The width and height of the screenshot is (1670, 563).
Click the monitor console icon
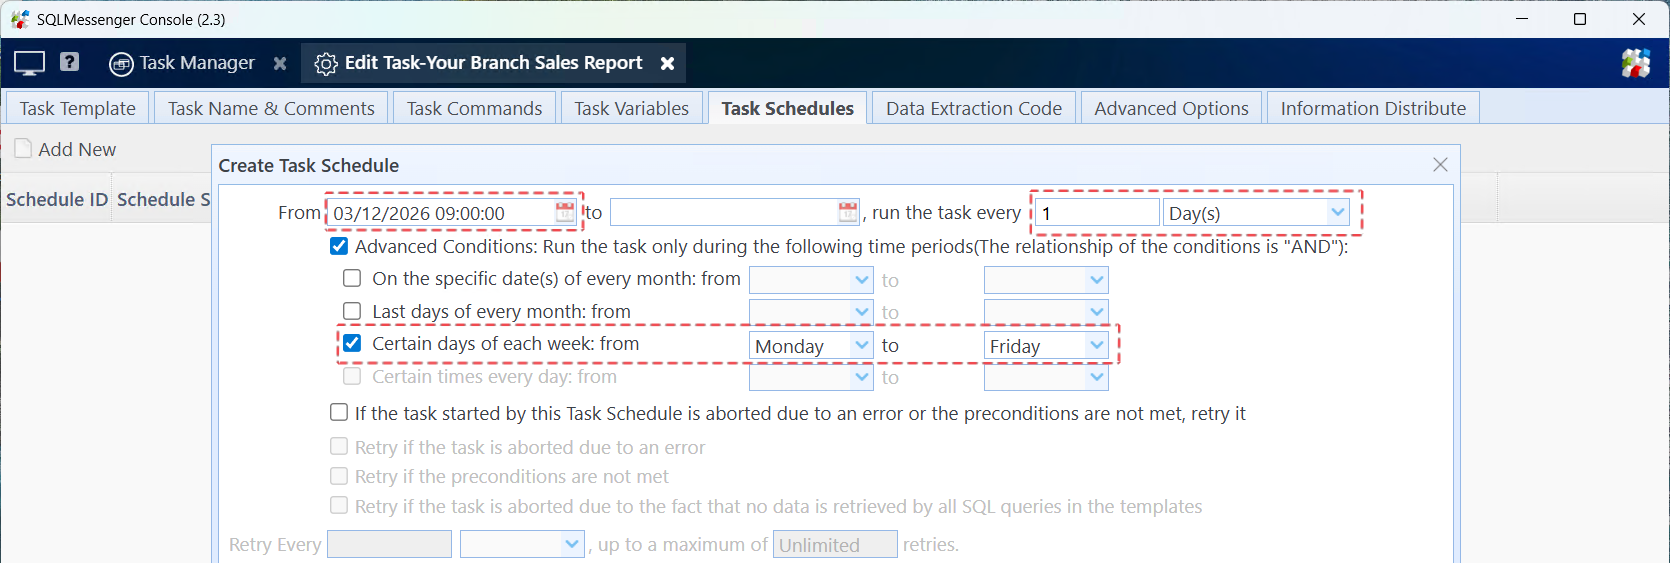29,63
